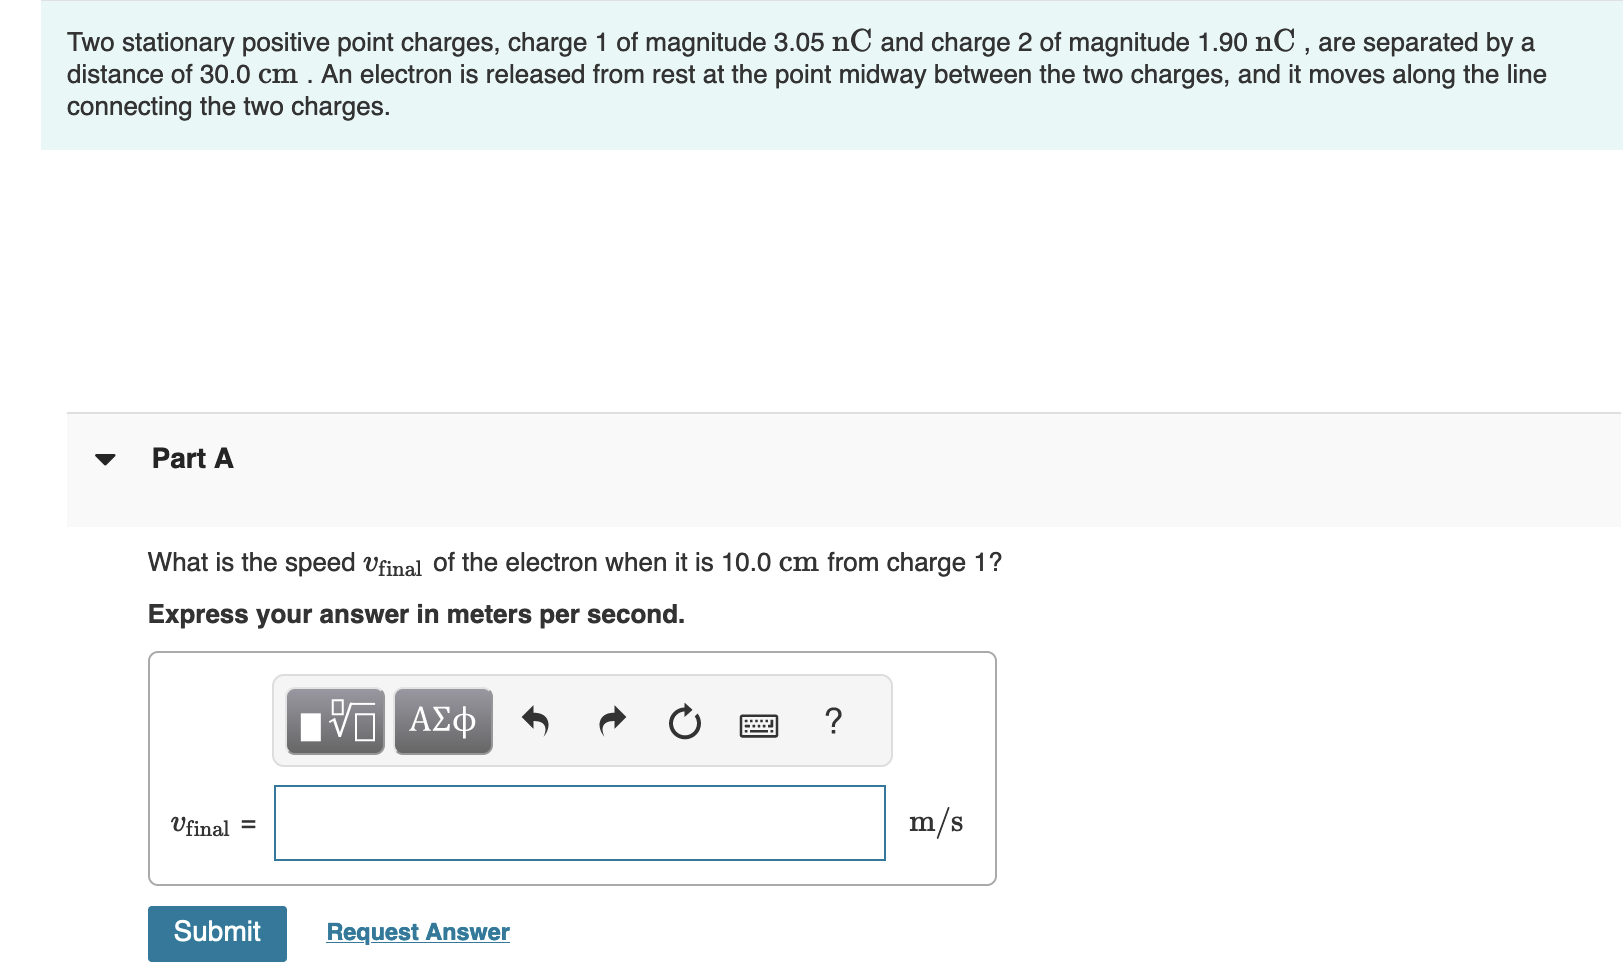Click inside the v_final answer input box
The height and width of the screenshot is (977, 1623).
579,822
